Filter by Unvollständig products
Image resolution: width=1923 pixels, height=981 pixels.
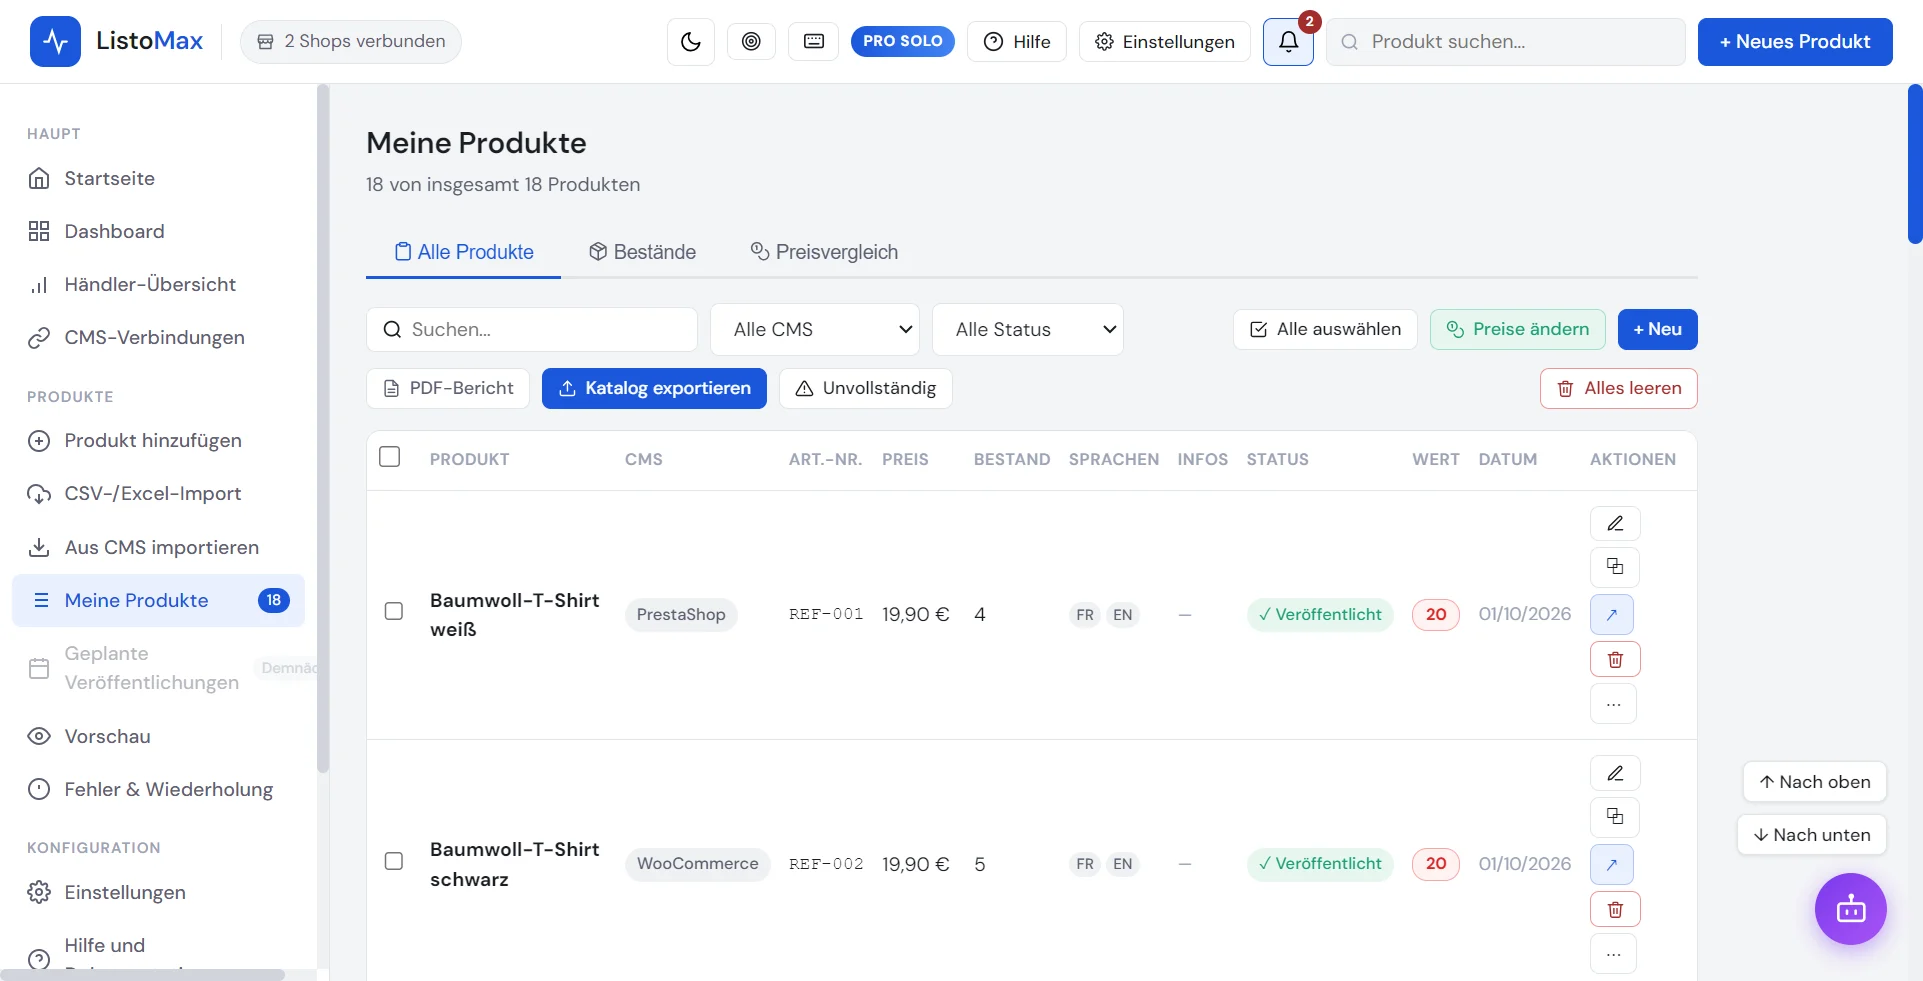click(866, 389)
